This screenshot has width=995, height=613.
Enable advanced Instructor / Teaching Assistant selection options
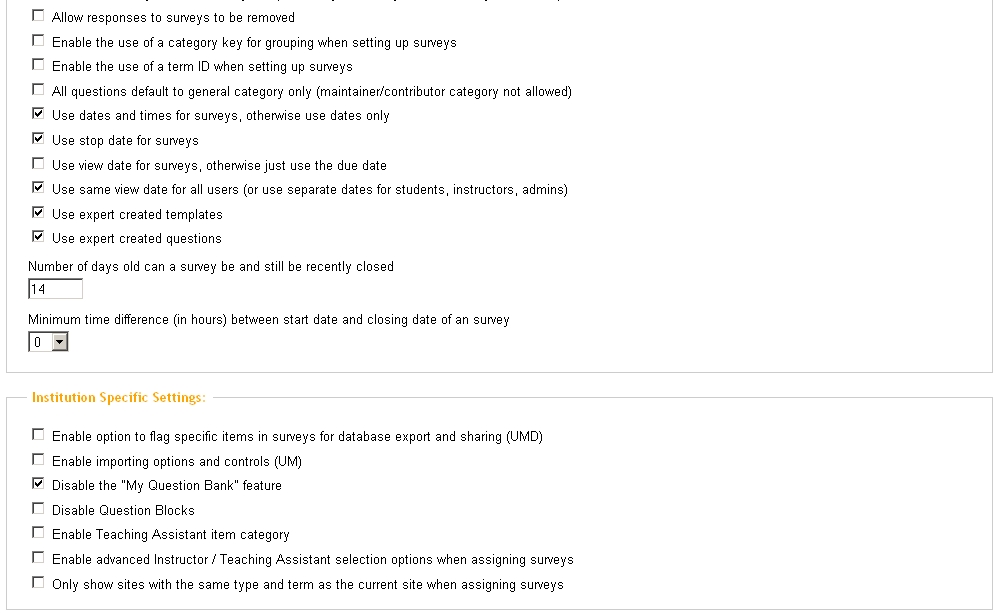point(38,558)
